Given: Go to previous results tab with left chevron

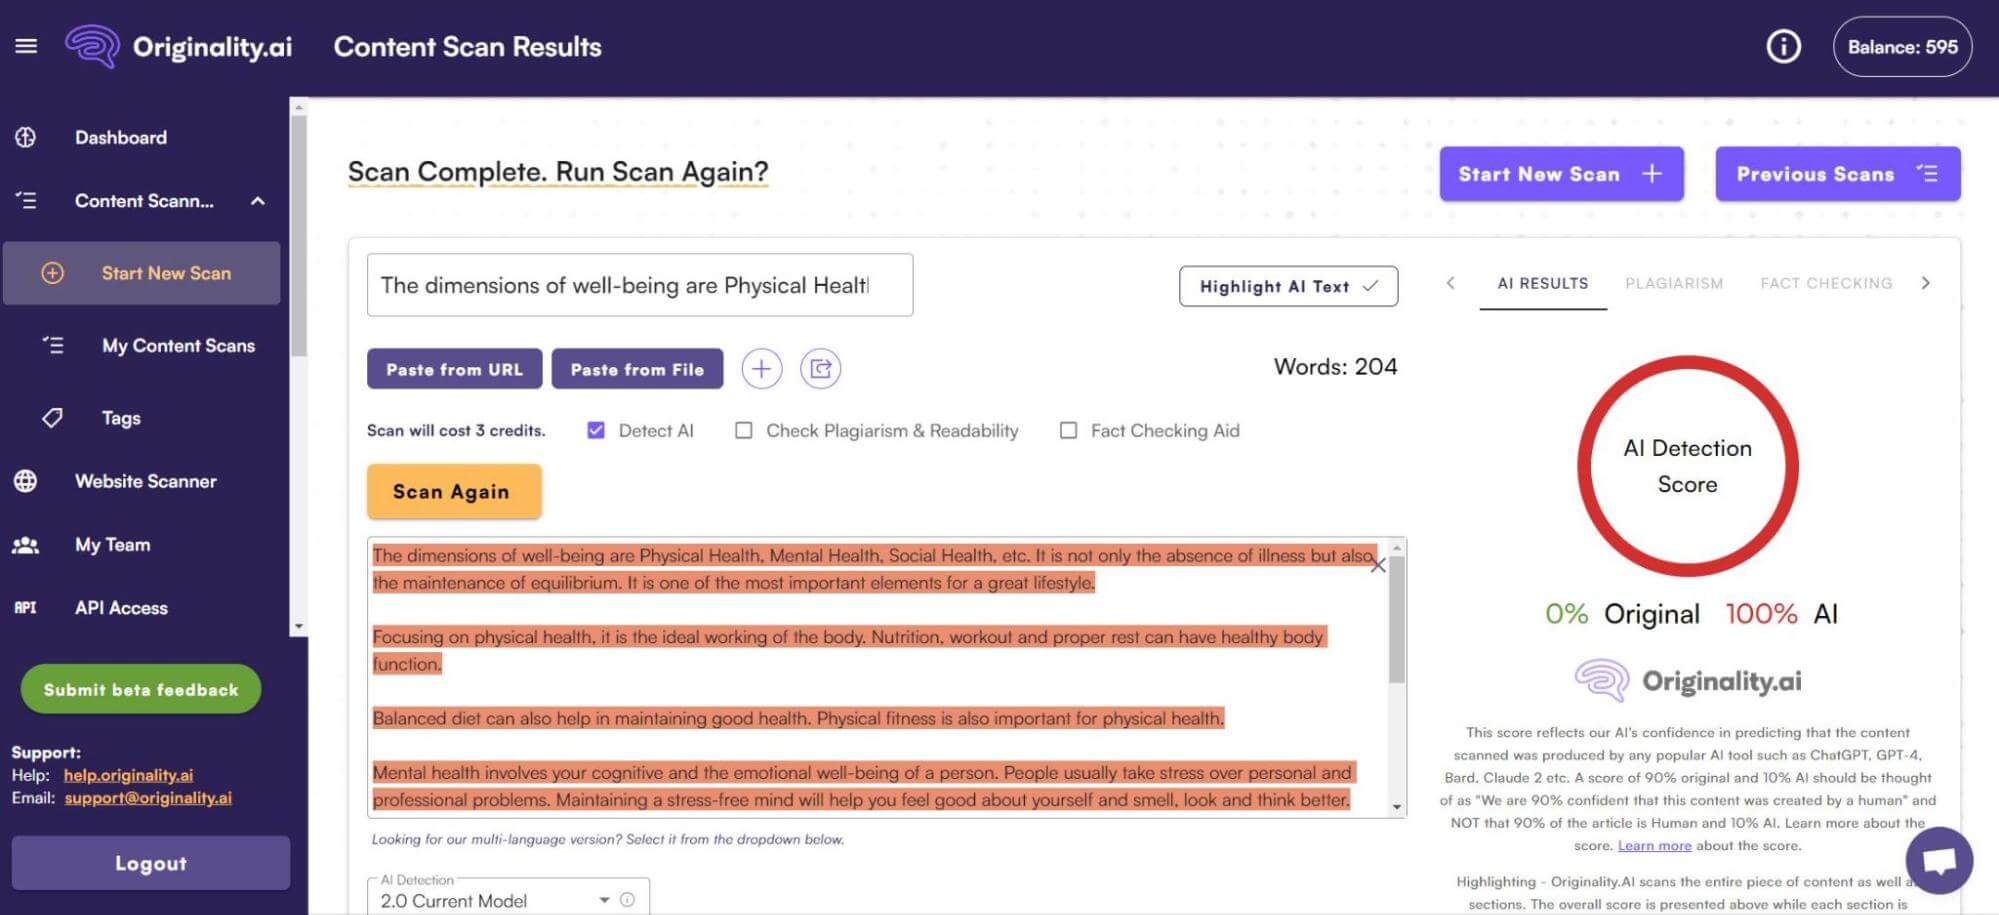Looking at the screenshot, I should 1450,283.
